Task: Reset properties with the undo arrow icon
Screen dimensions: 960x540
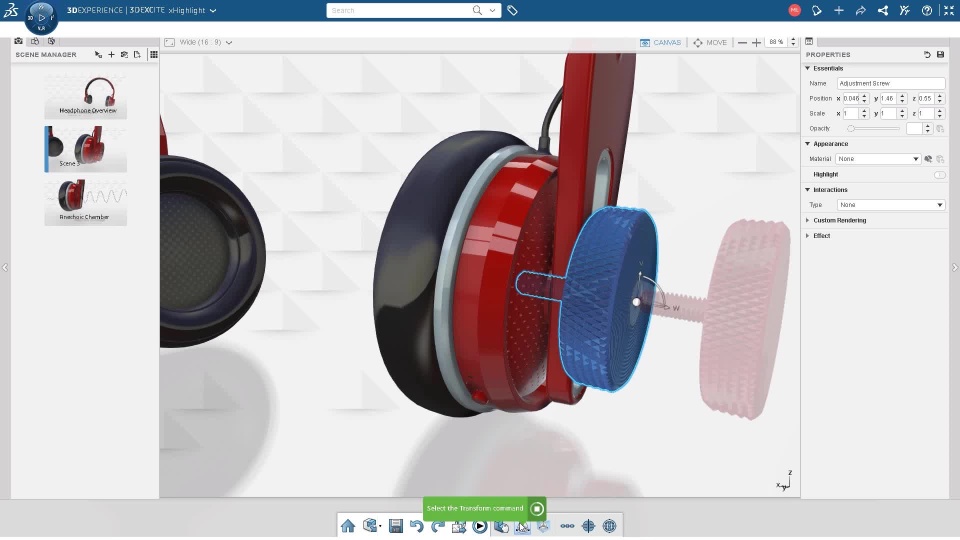Action: (x=927, y=54)
